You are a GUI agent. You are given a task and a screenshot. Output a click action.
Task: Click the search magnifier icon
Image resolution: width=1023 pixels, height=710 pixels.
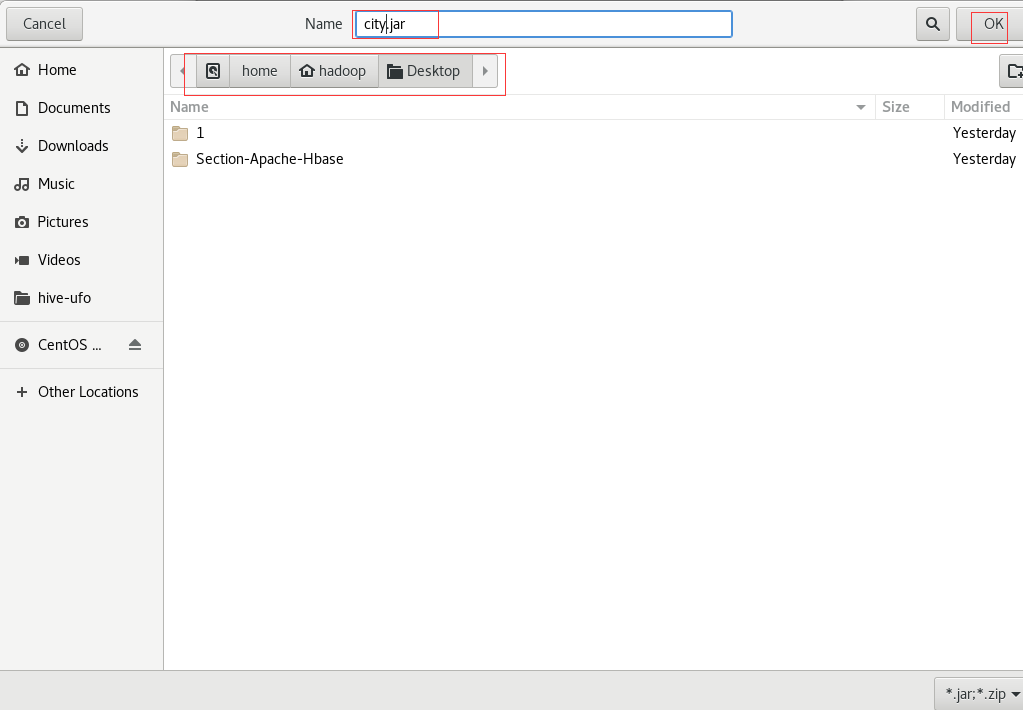(933, 24)
